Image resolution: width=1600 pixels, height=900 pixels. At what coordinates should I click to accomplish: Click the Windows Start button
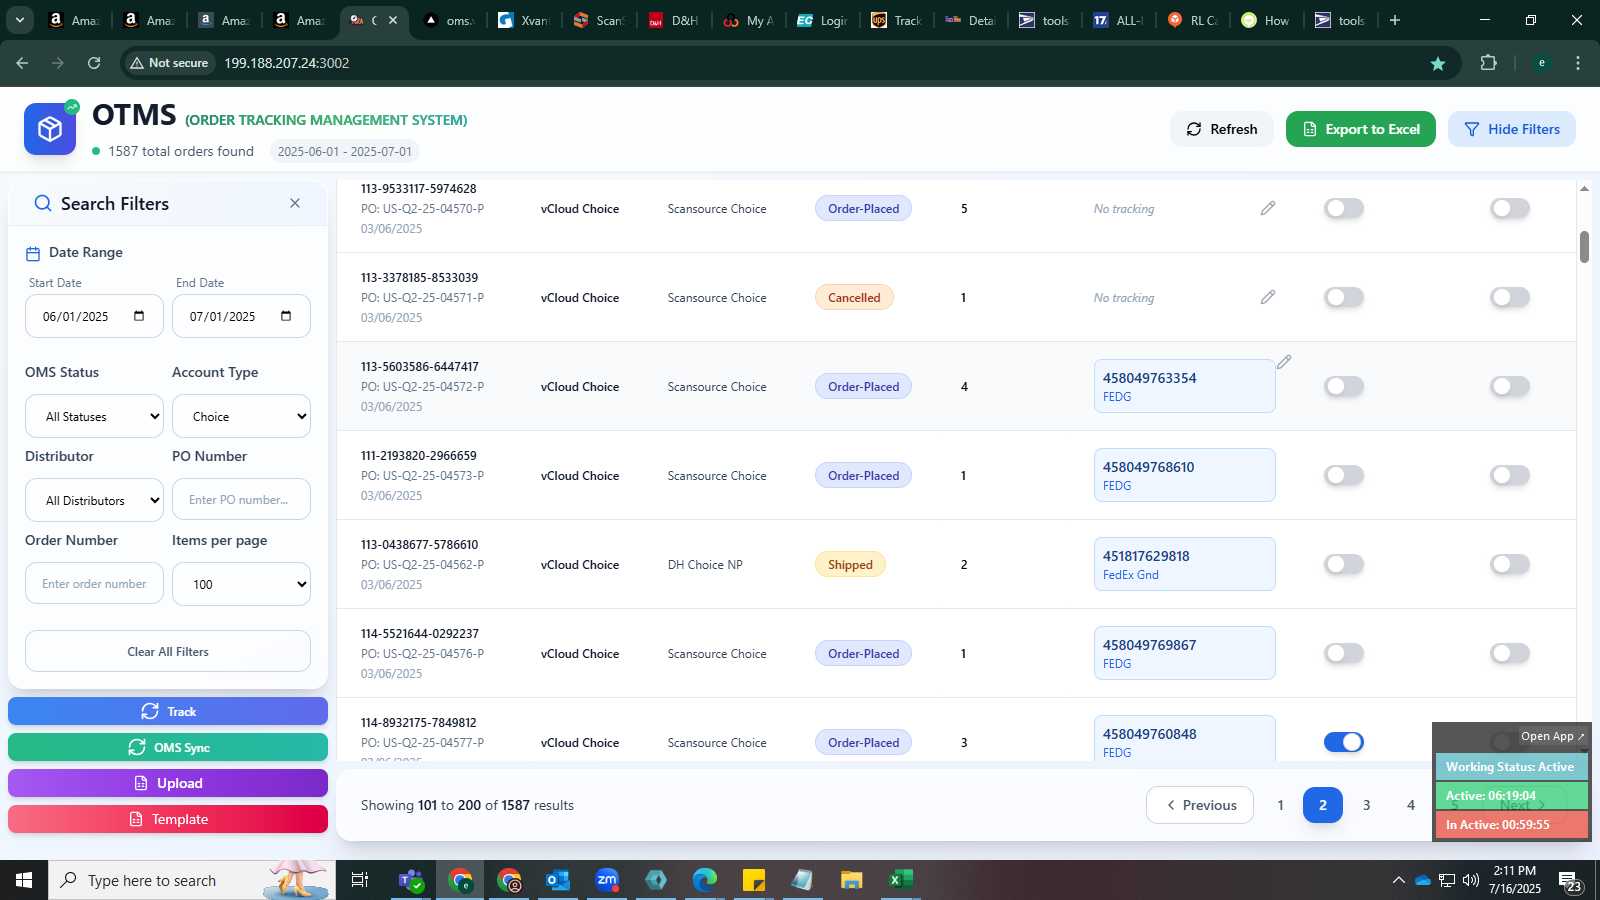click(x=24, y=880)
